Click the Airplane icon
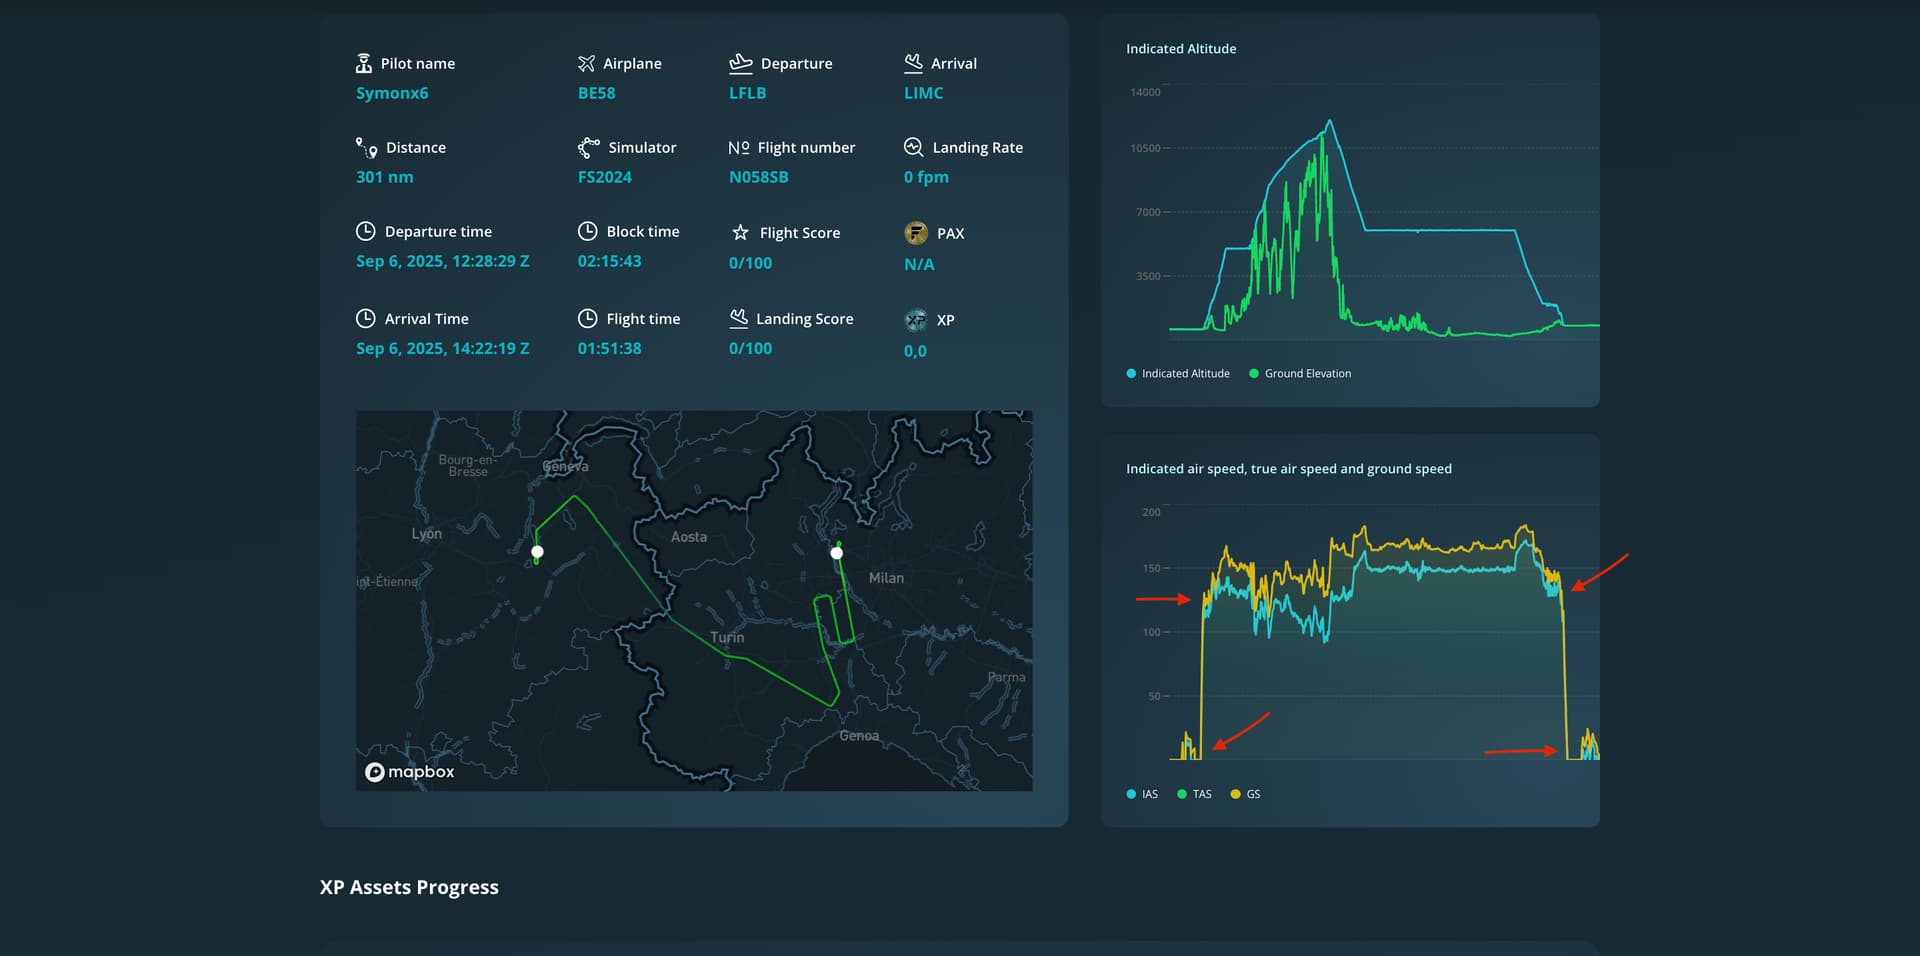 (586, 63)
